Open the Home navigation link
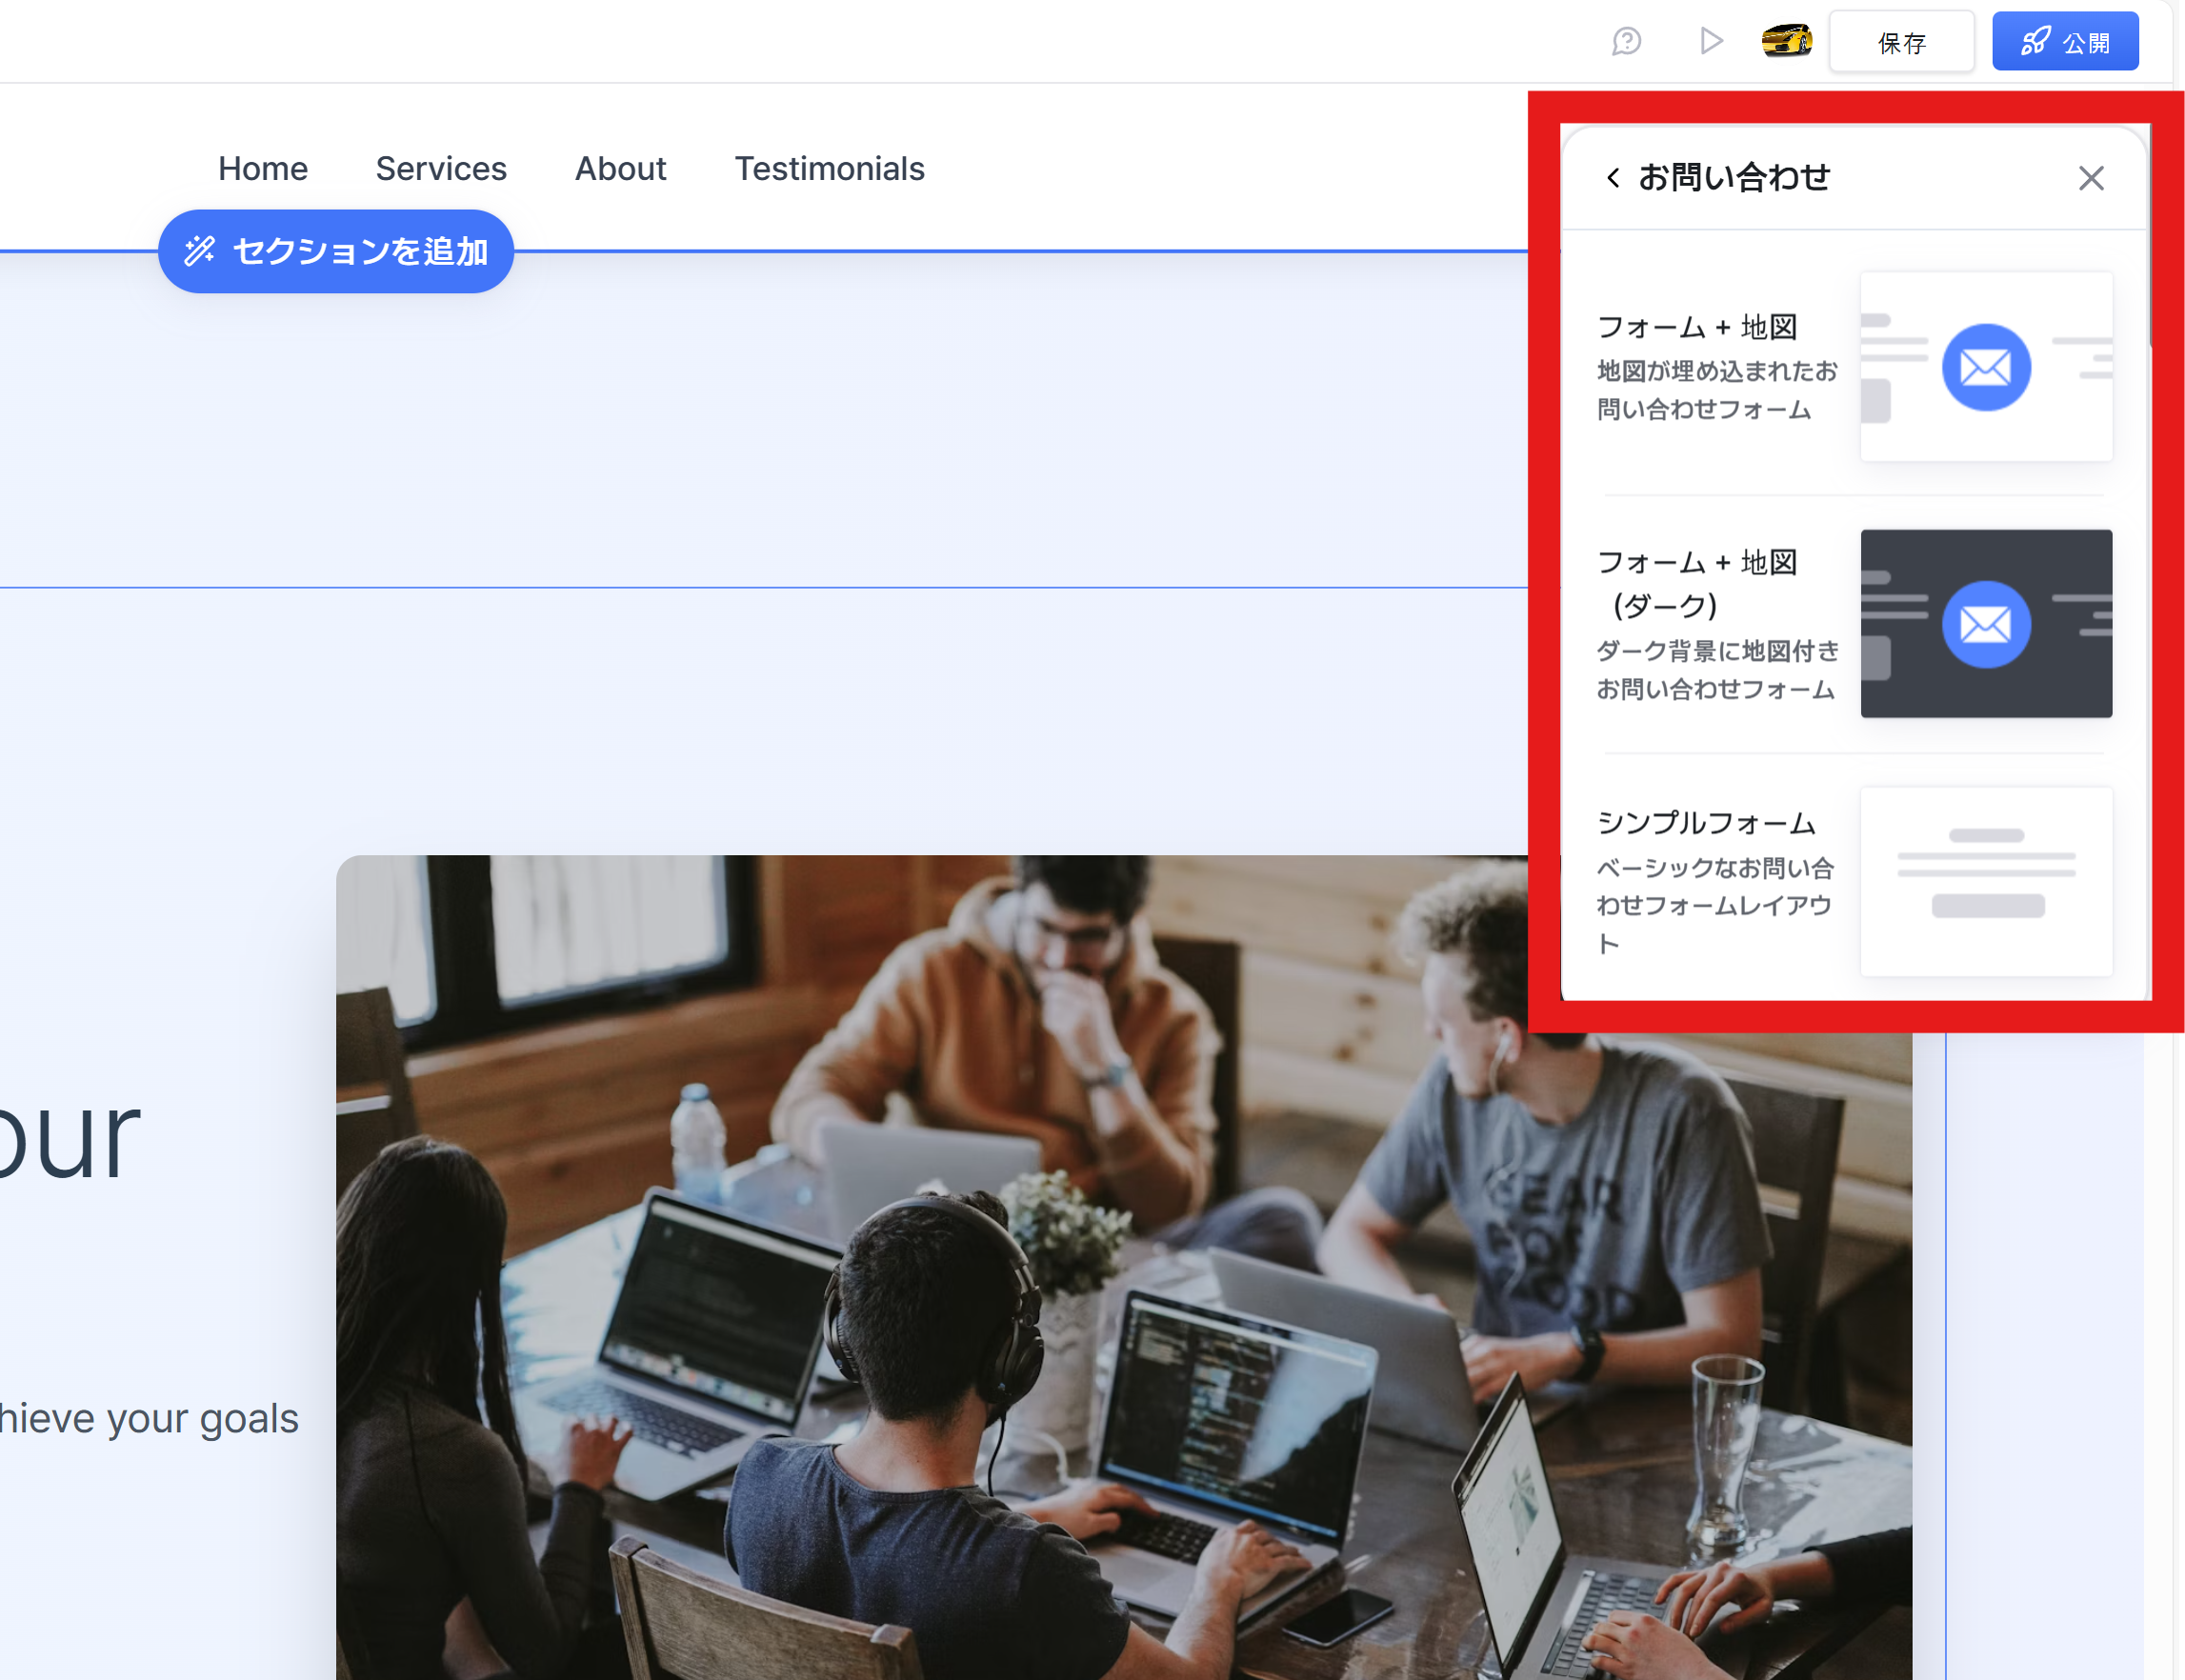The width and height of the screenshot is (2185, 1680). (x=263, y=169)
